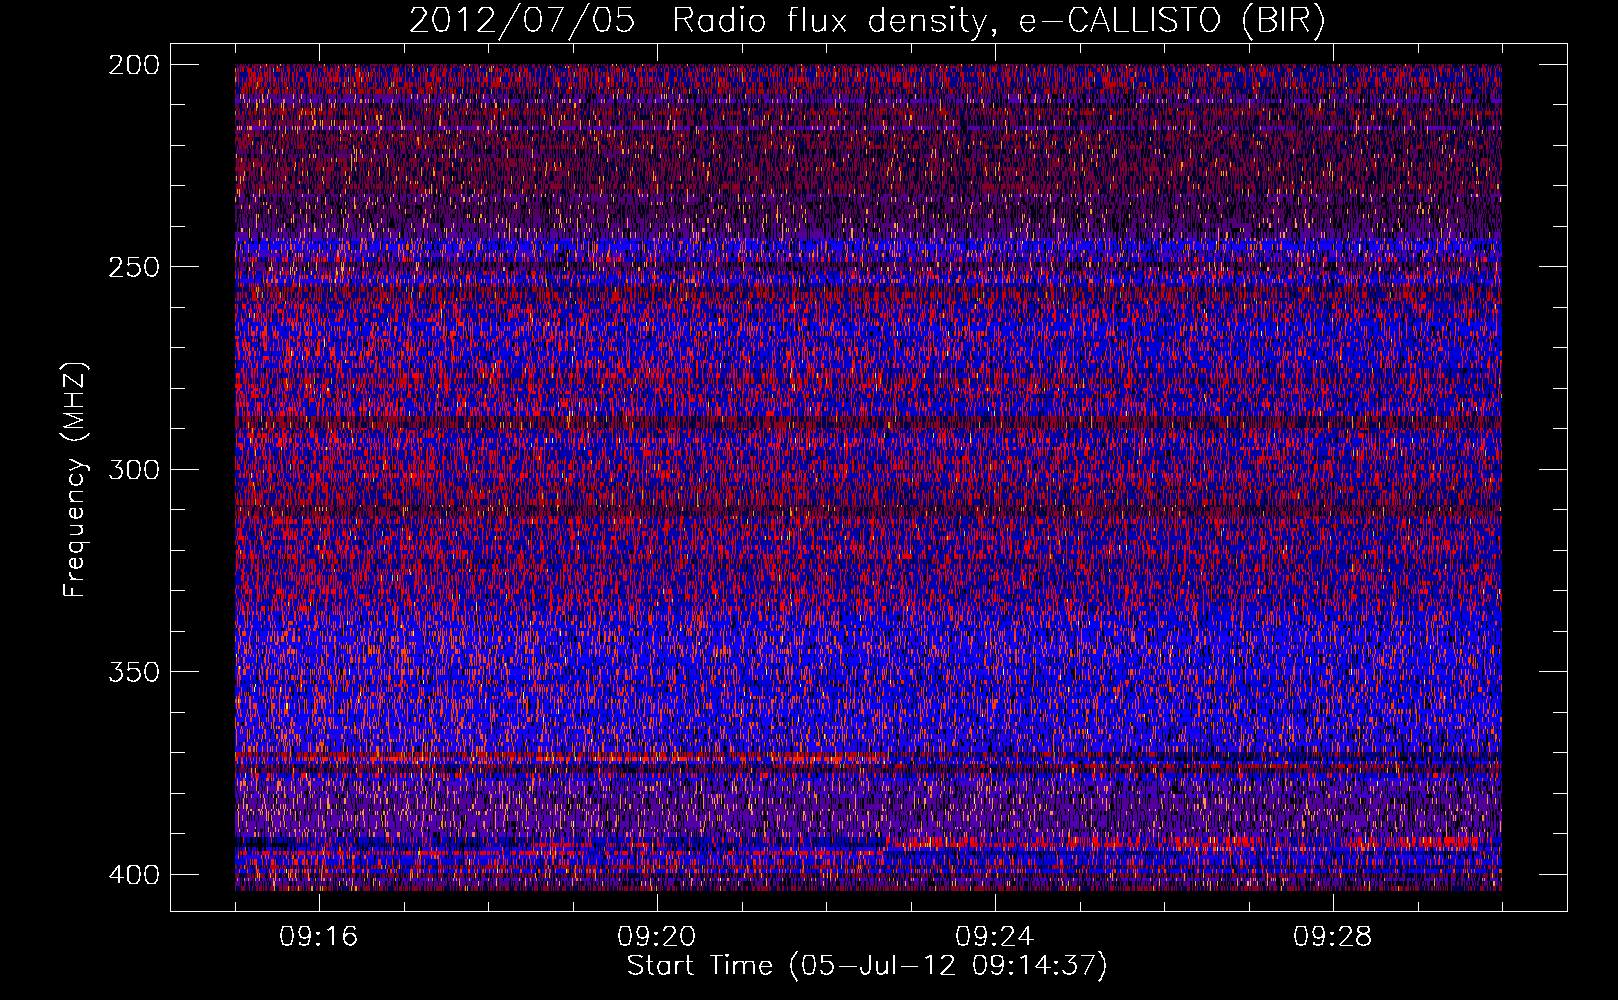The width and height of the screenshot is (1618, 1000).
Task: Click the 250 frequency tick label
Action: click(x=133, y=267)
